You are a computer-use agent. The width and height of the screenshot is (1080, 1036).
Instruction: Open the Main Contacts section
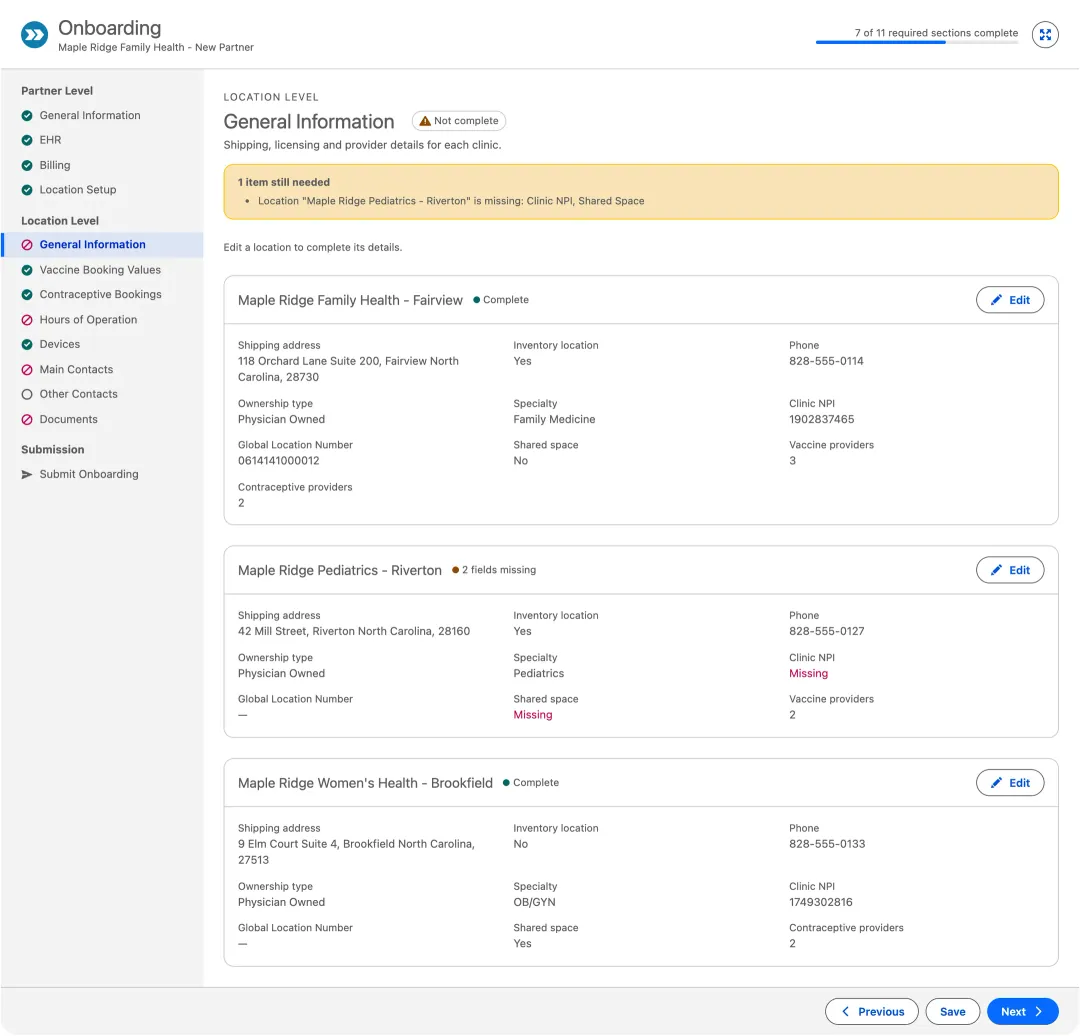coord(102,370)
